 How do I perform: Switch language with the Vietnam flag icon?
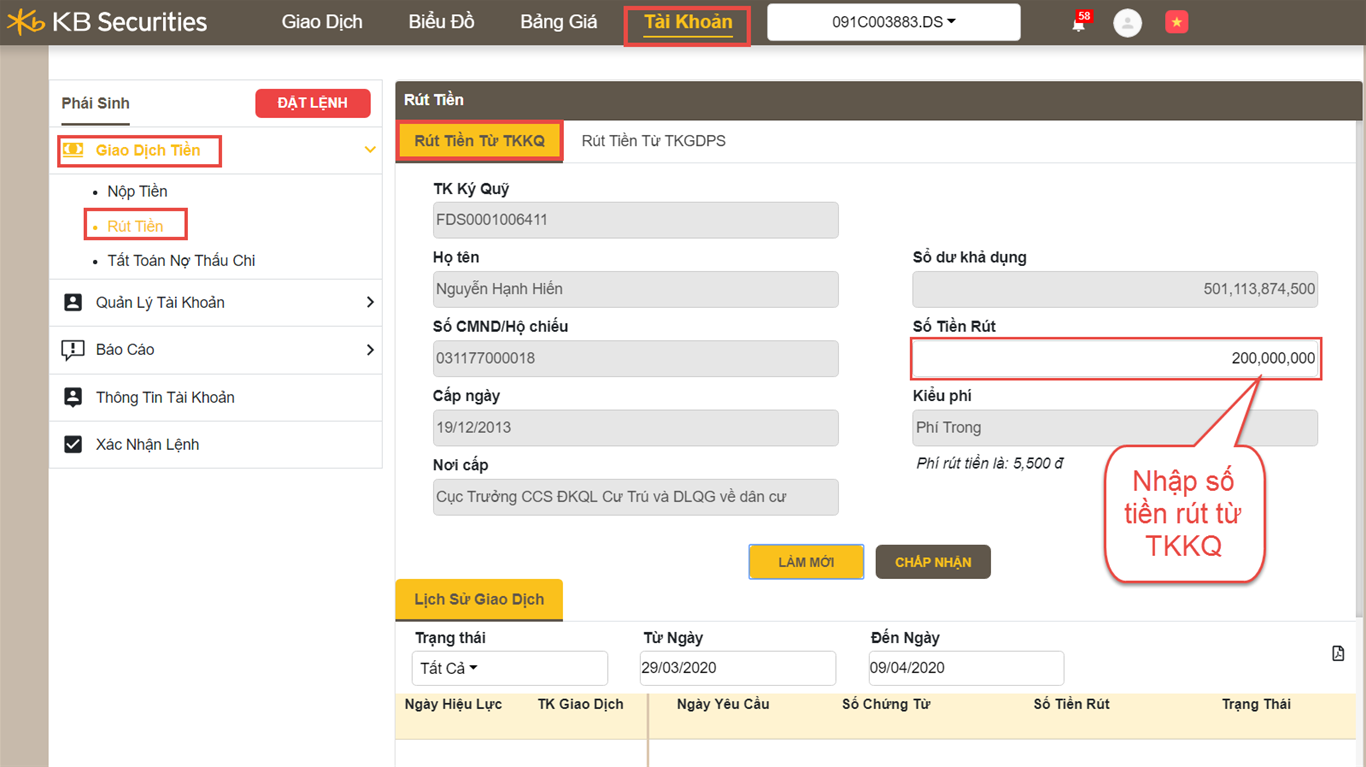[x=1176, y=22]
